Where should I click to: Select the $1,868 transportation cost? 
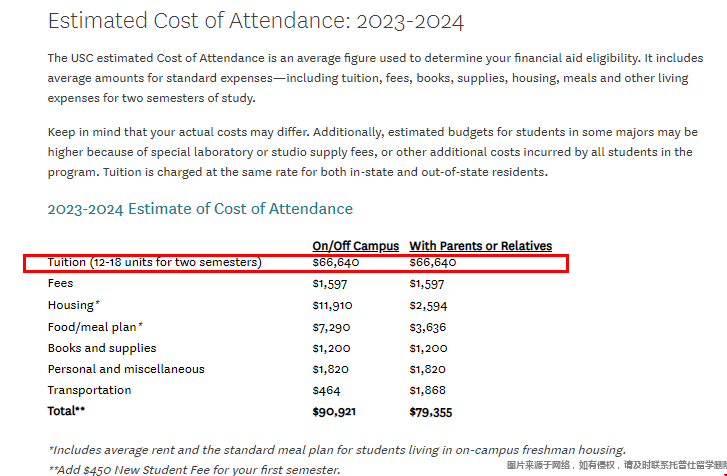coord(427,390)
